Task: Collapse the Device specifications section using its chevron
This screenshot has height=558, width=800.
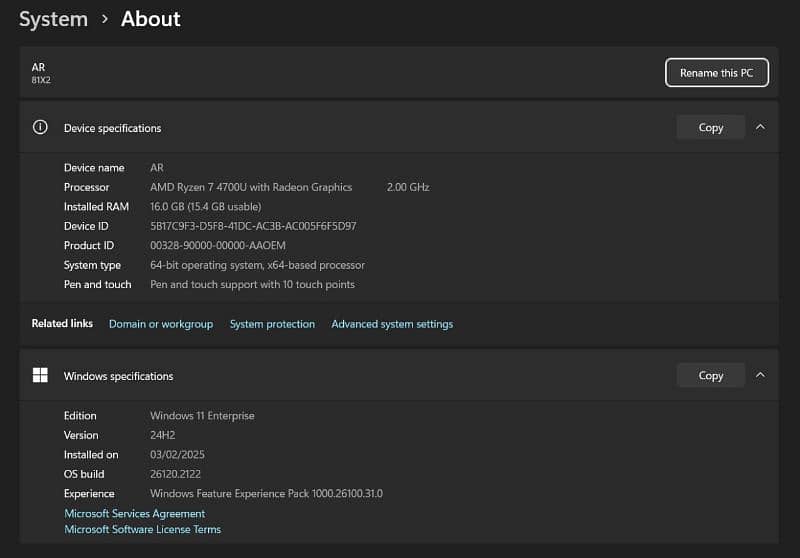Action: click(x=760, y=127)
